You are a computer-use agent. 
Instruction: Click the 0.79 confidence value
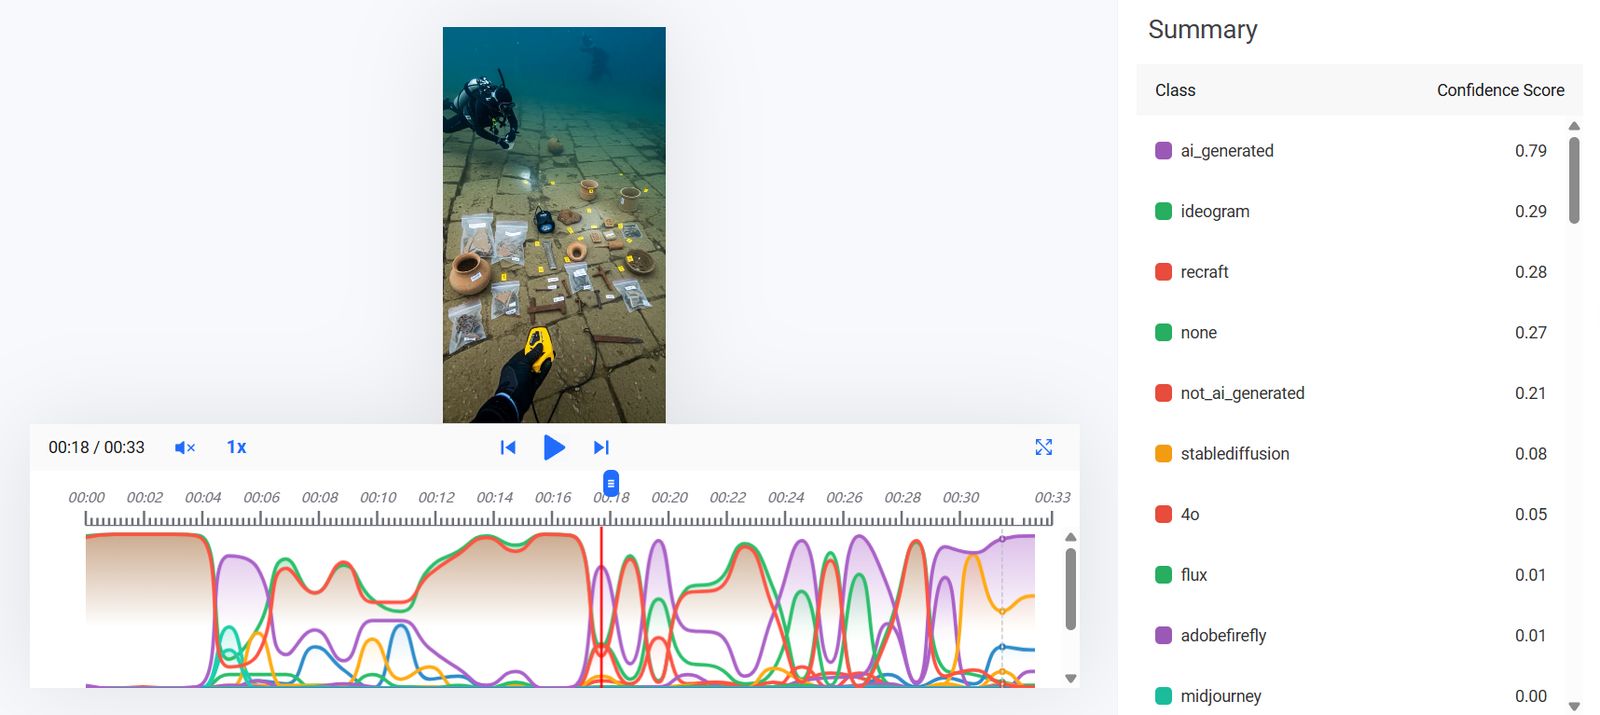pyautogui.click(x=1530, y=151)
